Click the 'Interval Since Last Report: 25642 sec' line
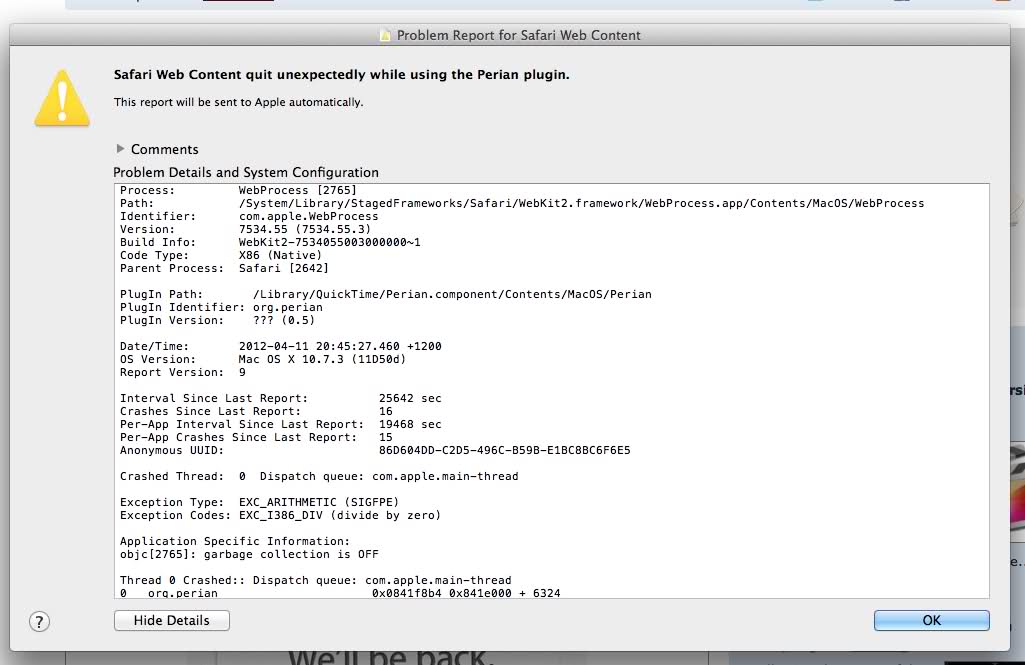The width and height of the screenshot is (1025, 665). 280,398
